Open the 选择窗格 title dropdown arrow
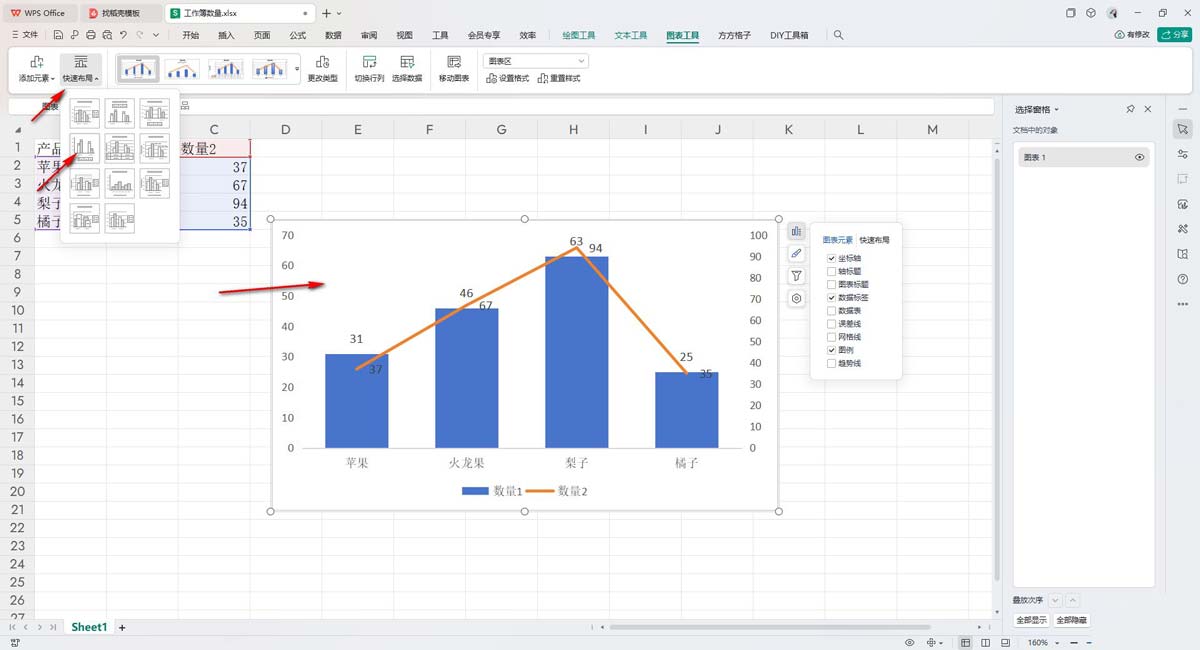The image size is (1200, 650). (1057, 110)
